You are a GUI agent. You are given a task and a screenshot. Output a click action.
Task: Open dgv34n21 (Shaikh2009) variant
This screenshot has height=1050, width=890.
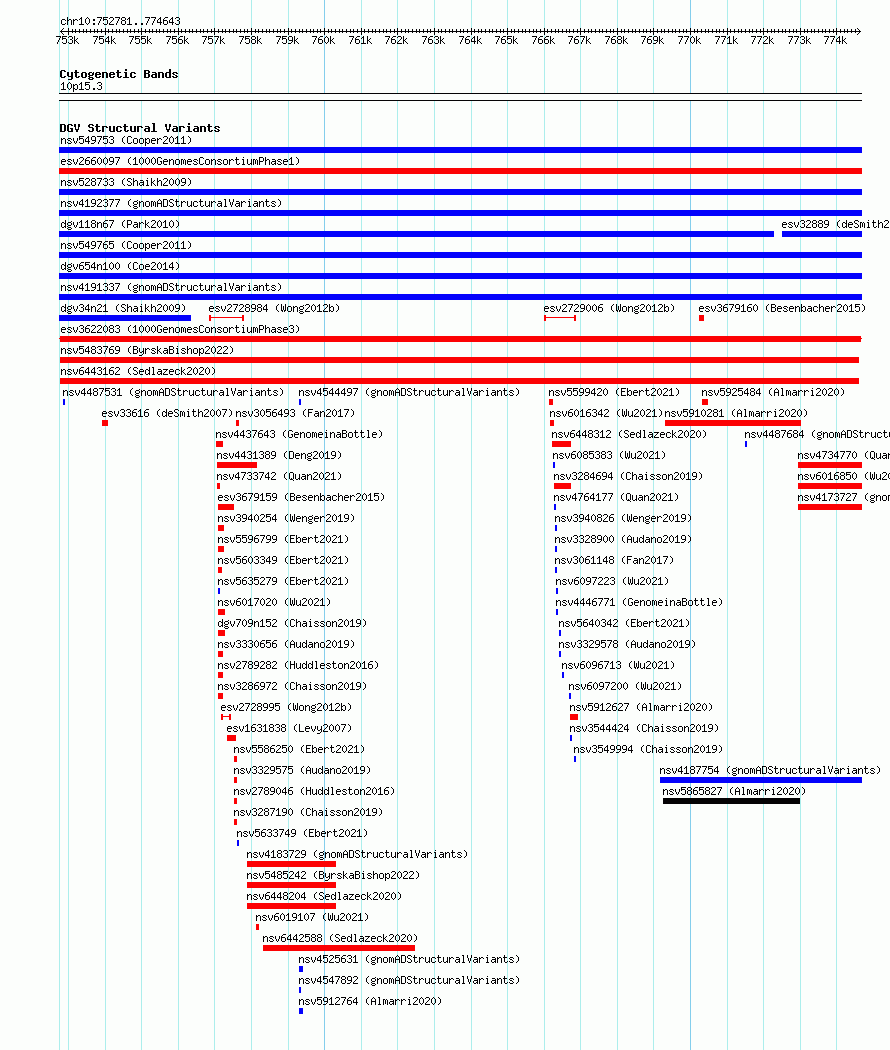click(x=123, y=308)
